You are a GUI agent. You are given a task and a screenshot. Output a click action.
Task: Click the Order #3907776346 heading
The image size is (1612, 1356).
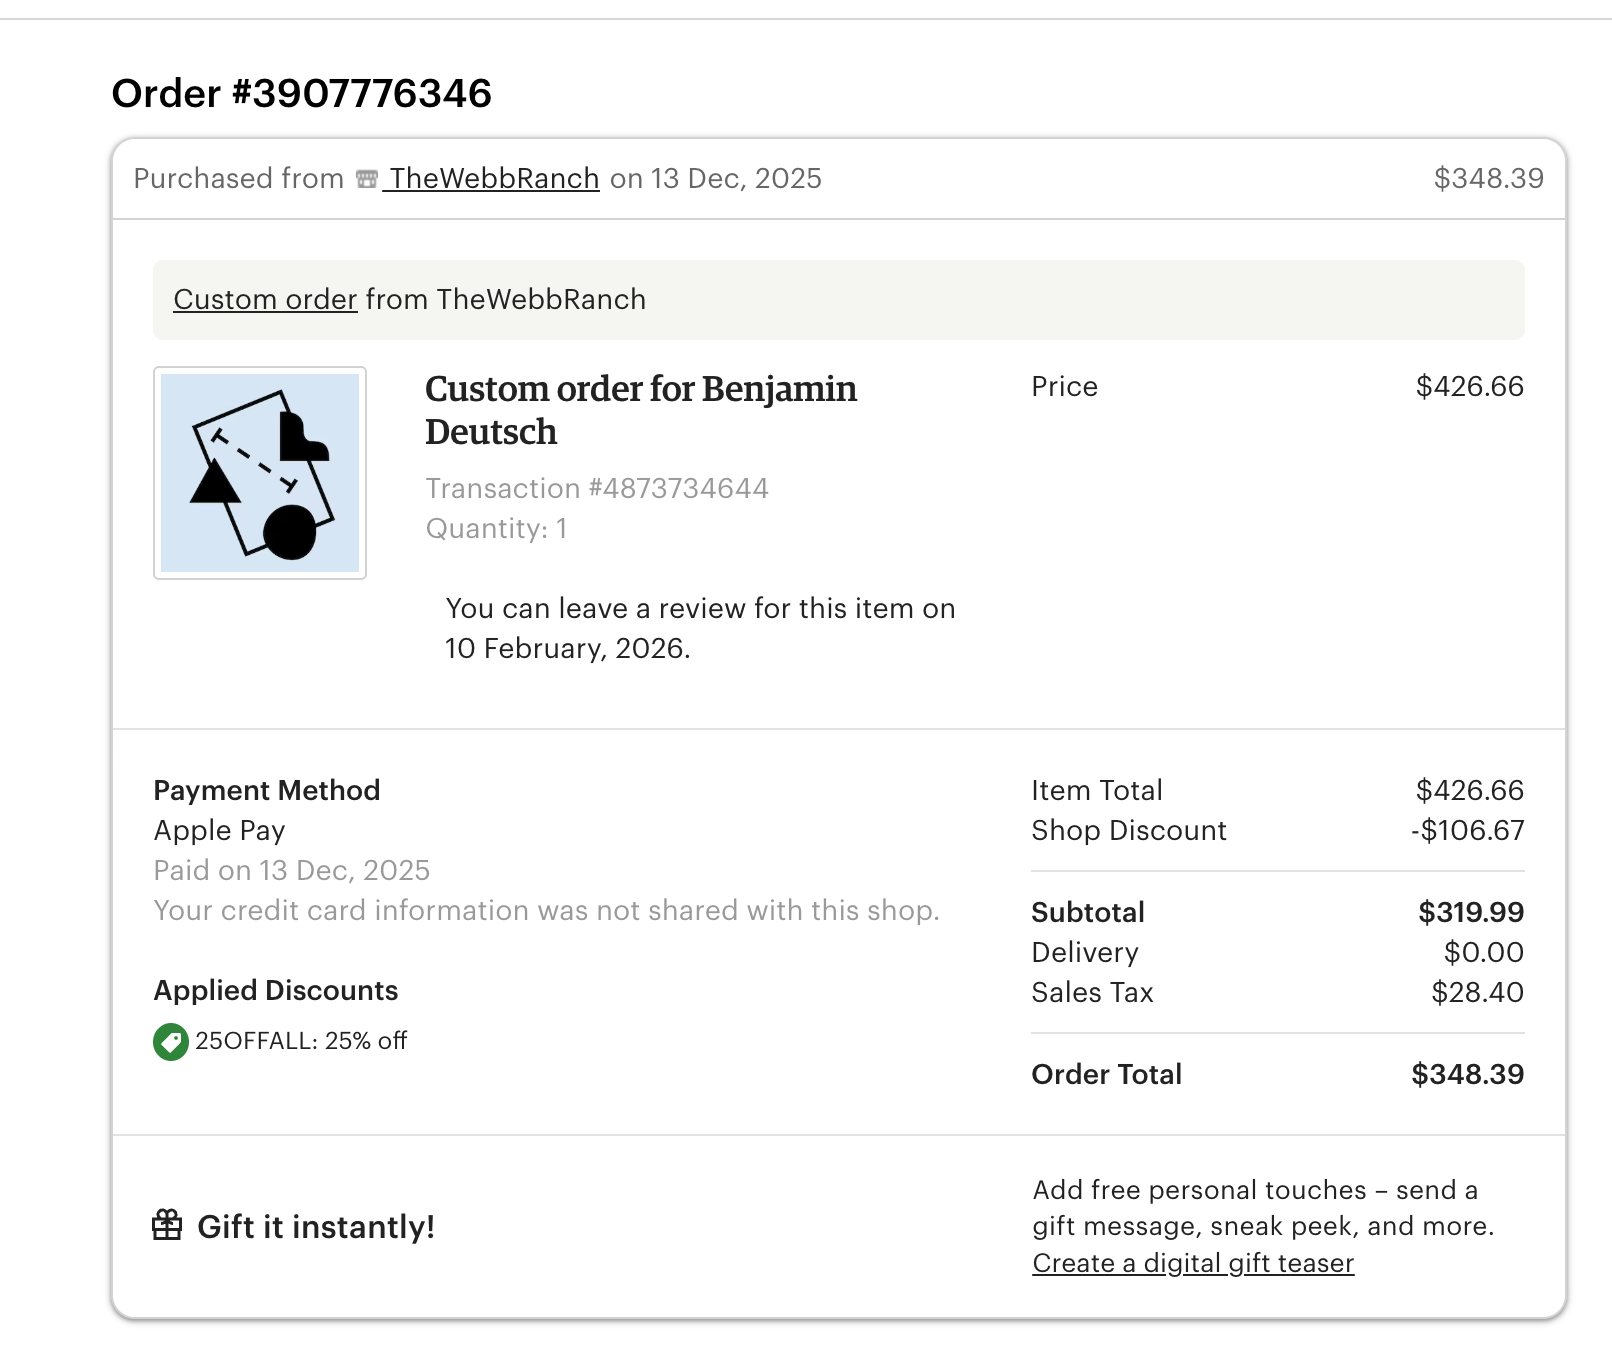(302, 94)
